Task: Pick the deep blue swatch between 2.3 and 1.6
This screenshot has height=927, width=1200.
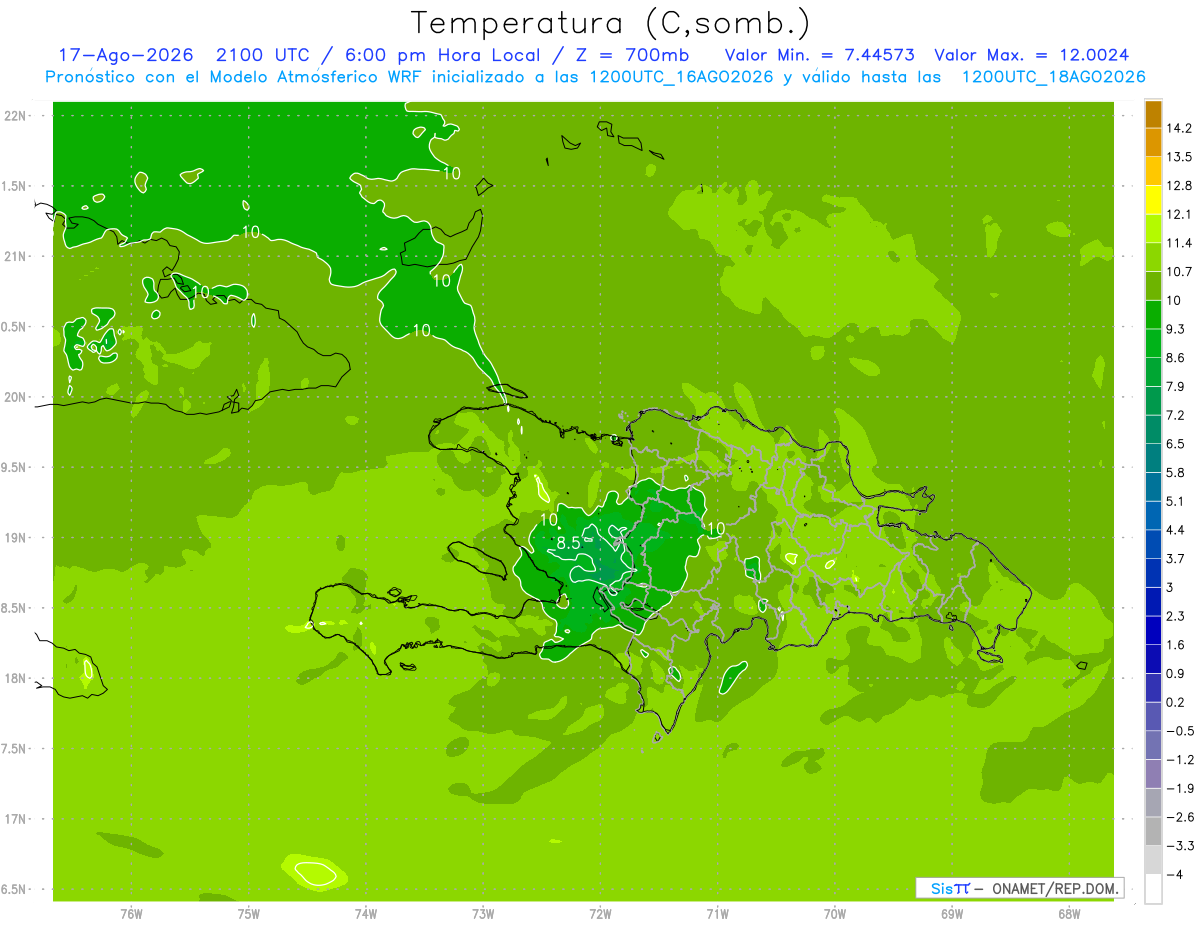Action: pyautogui.click(x=1154, y=630)
